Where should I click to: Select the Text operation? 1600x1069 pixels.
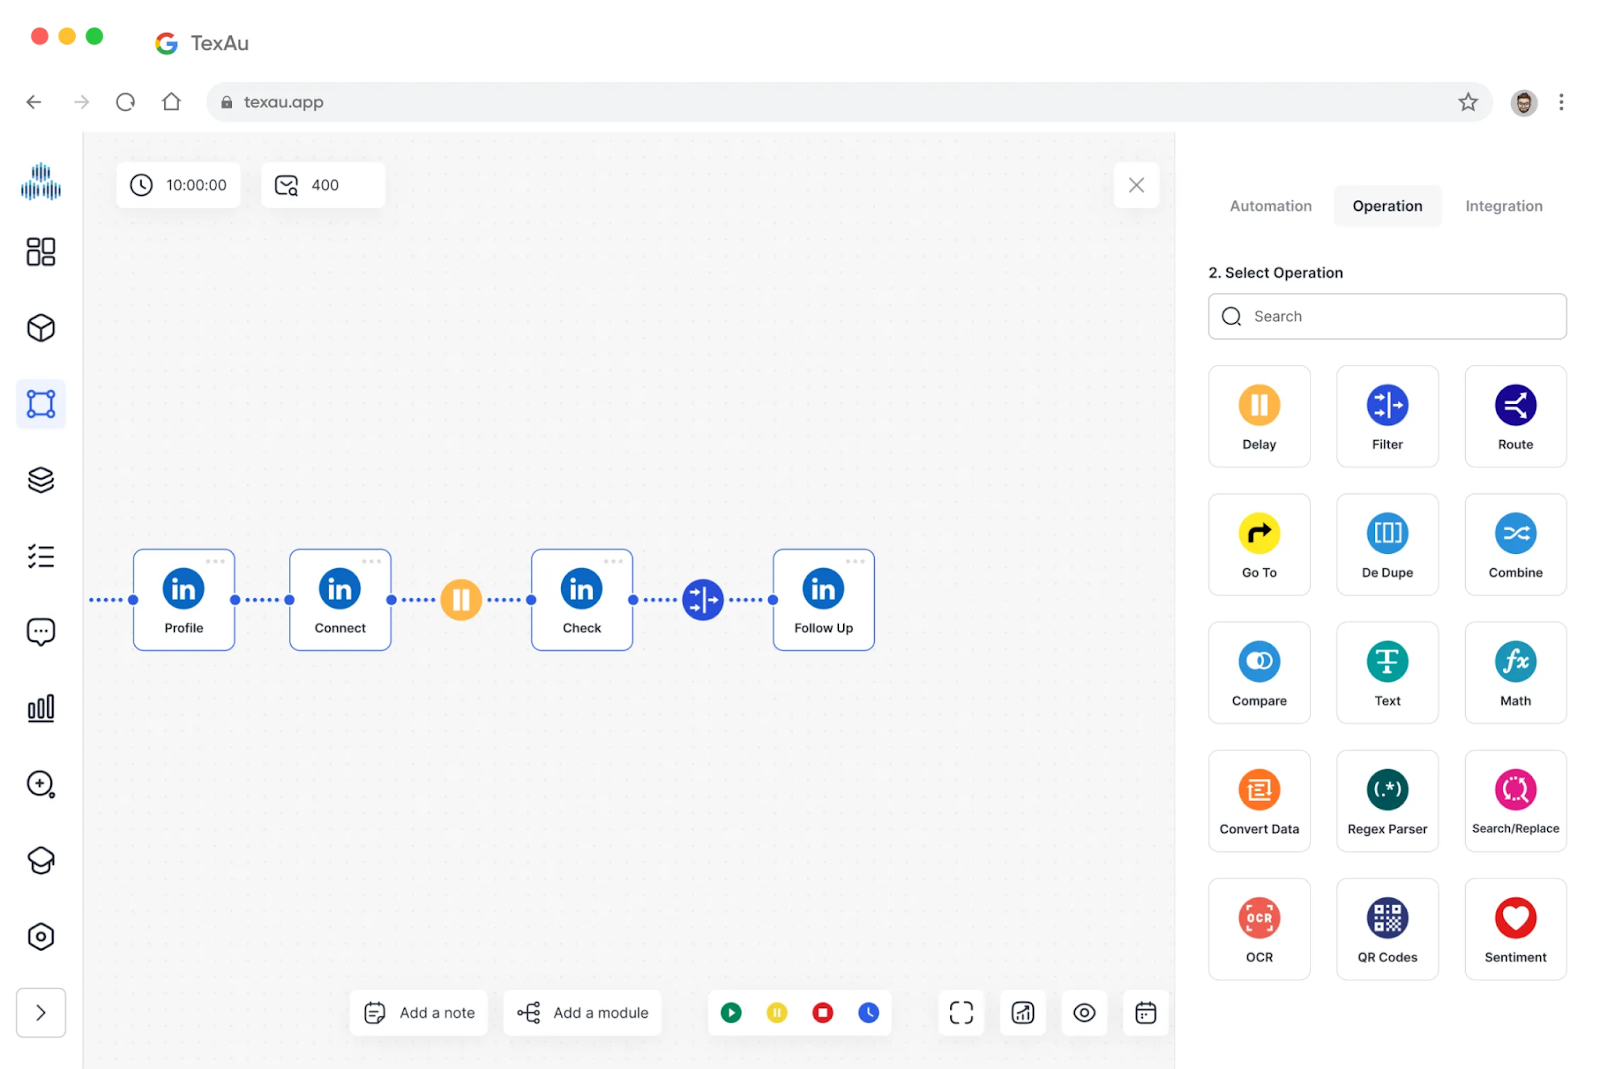point(1387,672)
